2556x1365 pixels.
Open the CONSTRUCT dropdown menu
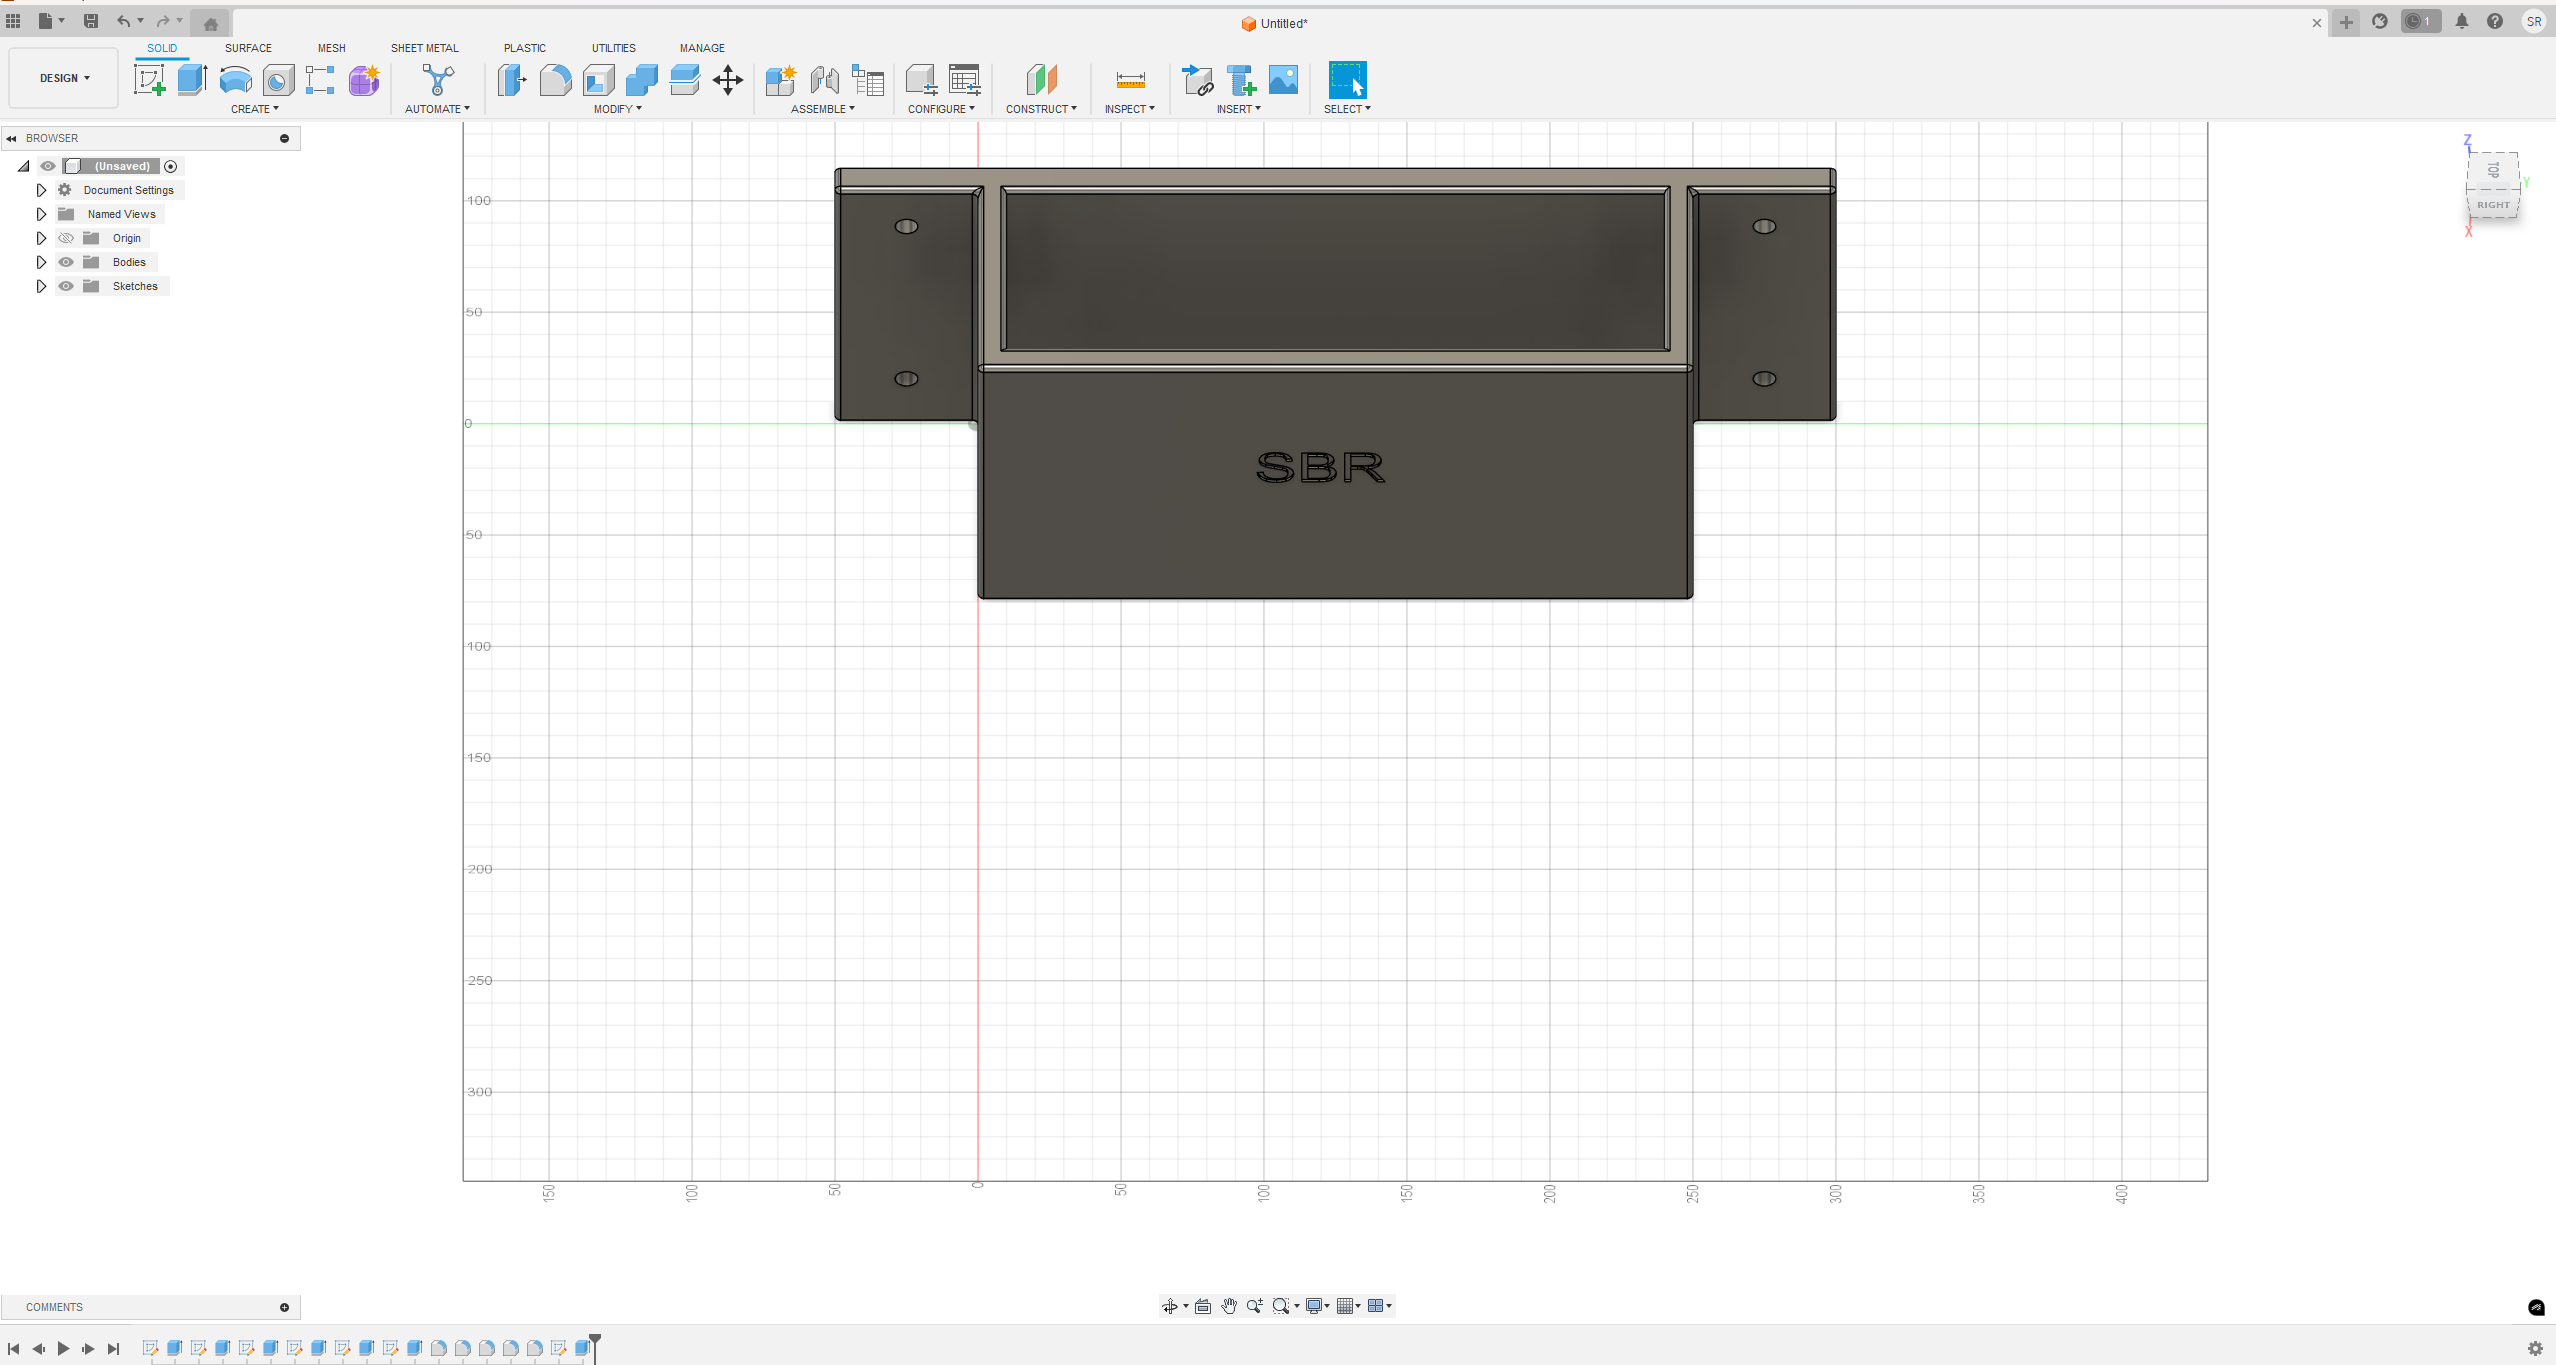click(1041, 109)
